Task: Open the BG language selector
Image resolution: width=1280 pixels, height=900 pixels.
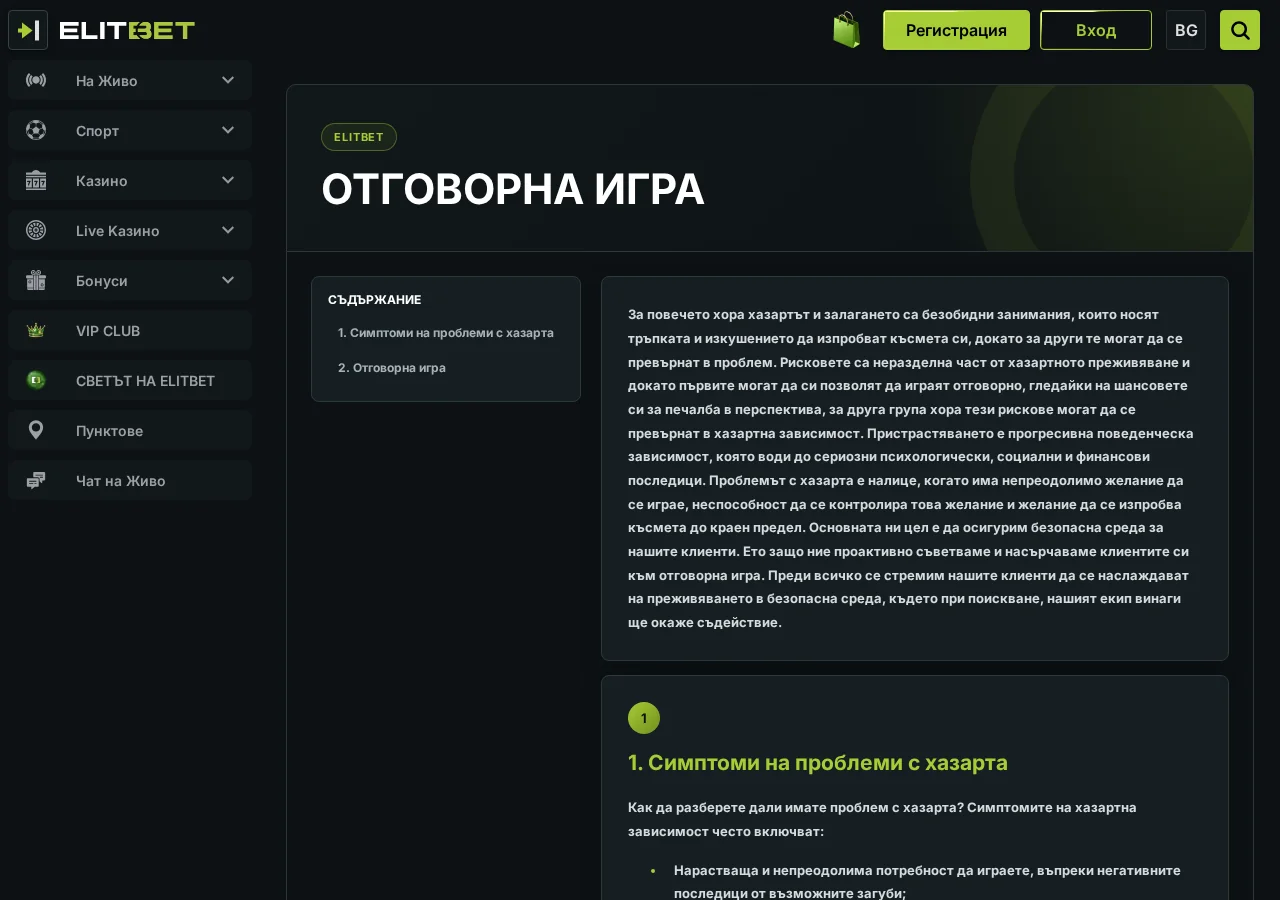Action: point(1186,30)
